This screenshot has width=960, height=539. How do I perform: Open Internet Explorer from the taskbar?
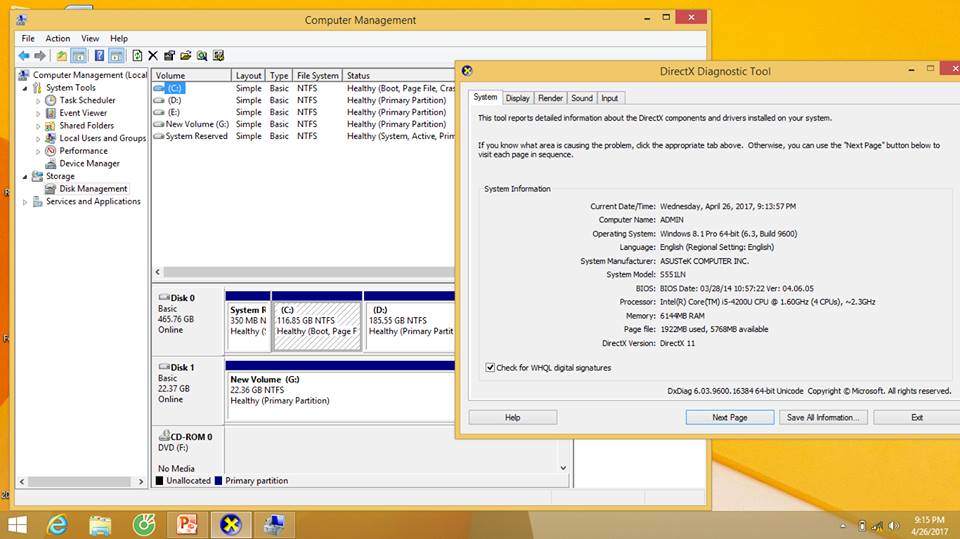(58, 525)
